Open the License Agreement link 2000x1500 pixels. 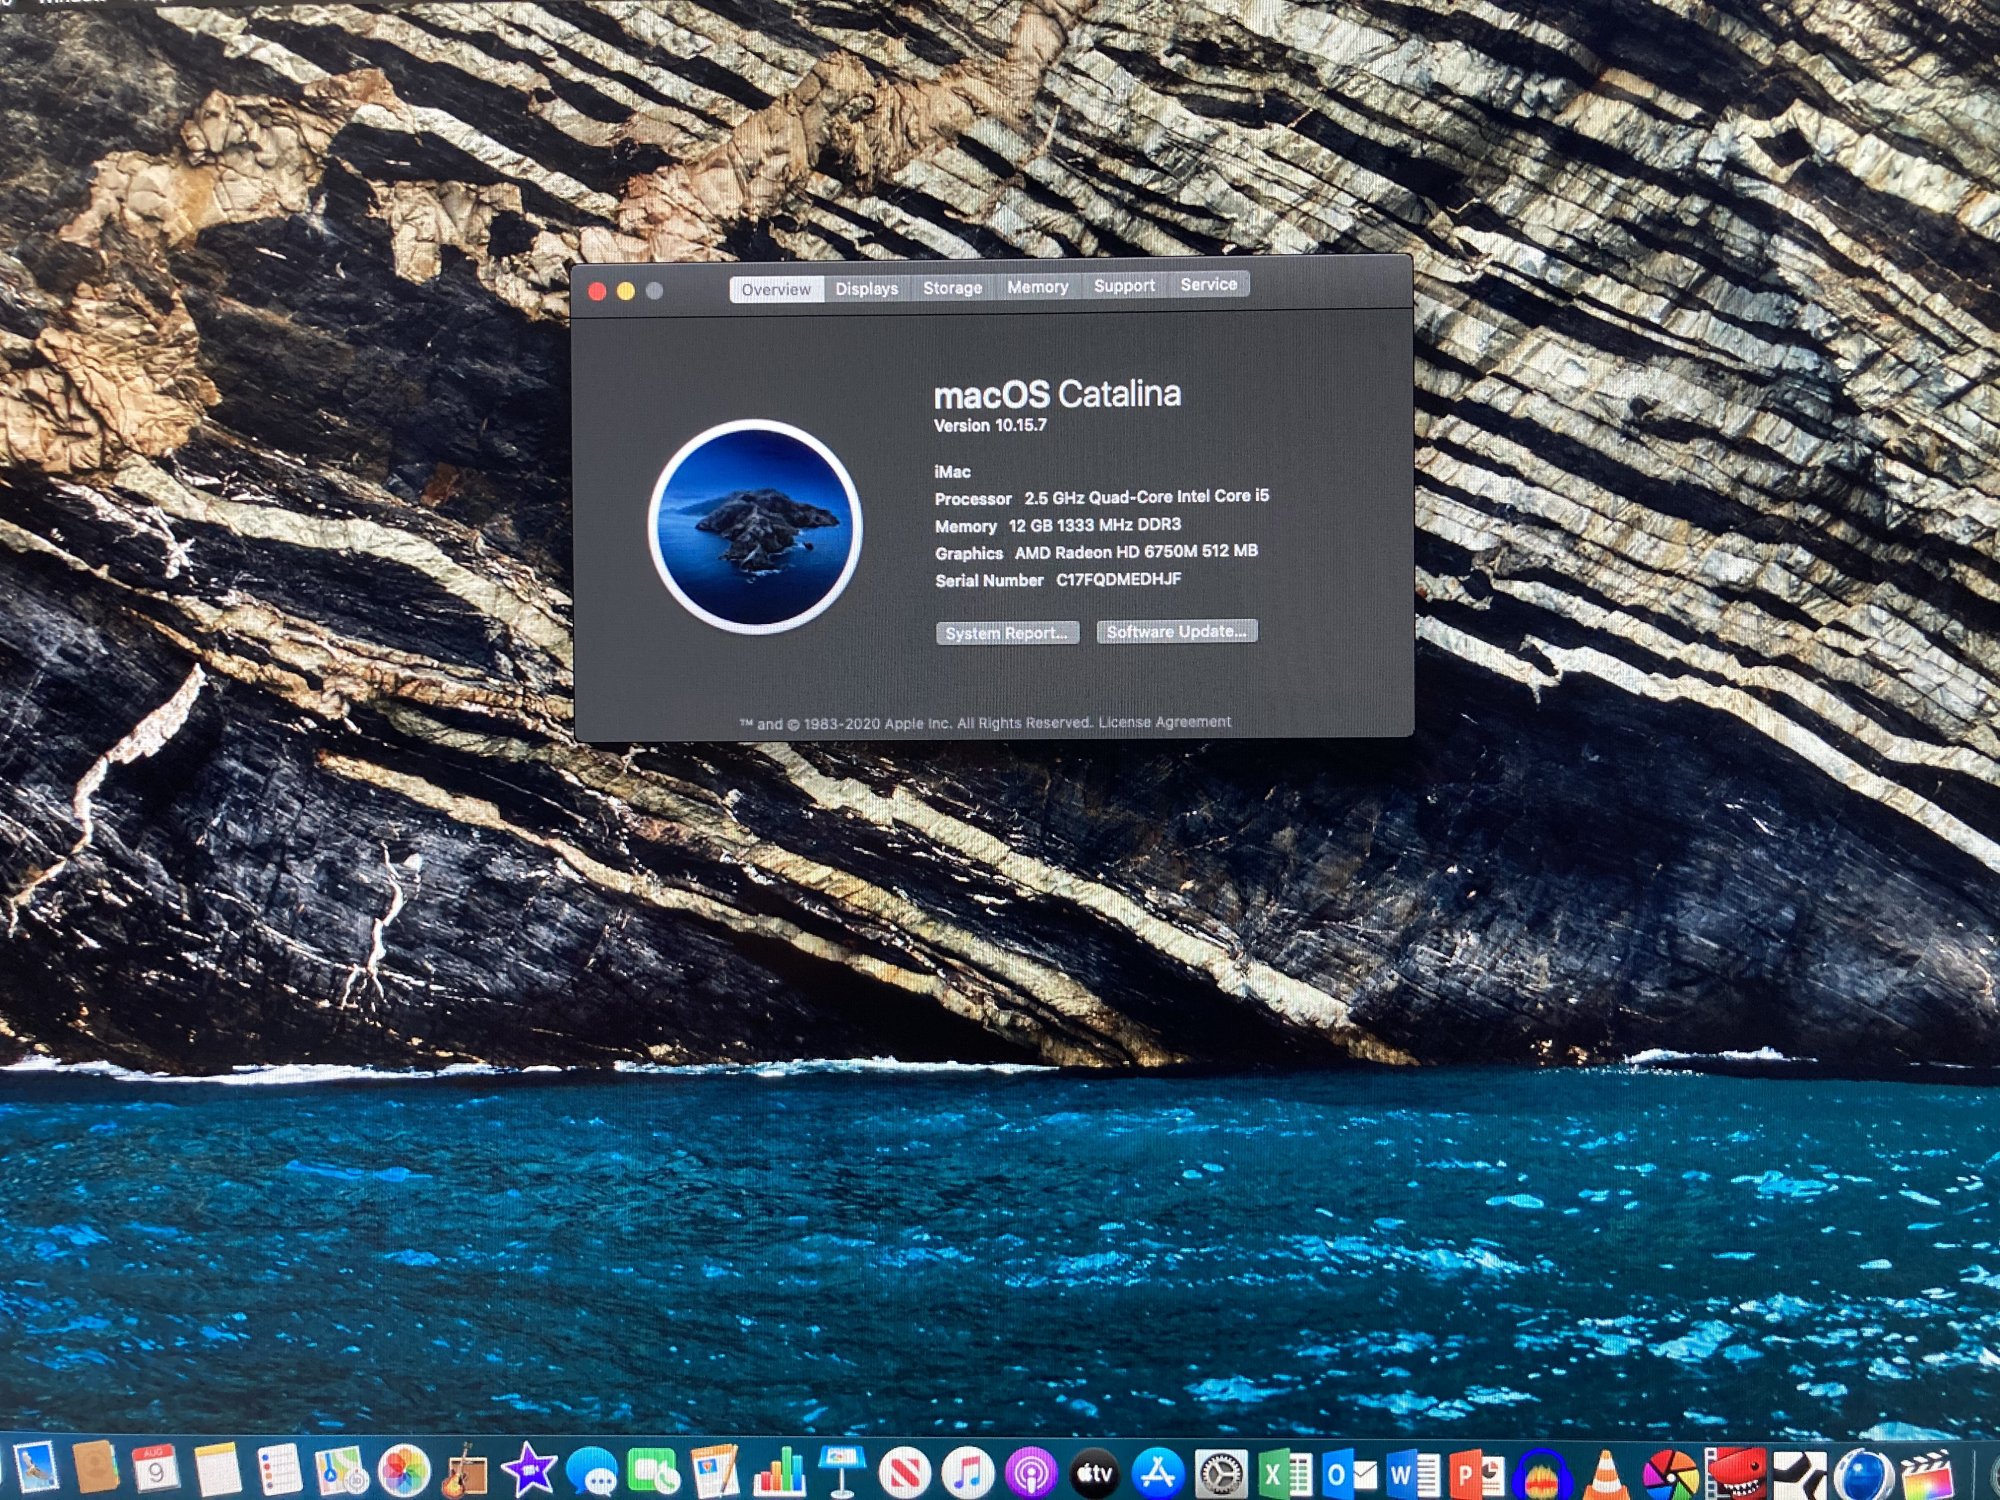1164,722
